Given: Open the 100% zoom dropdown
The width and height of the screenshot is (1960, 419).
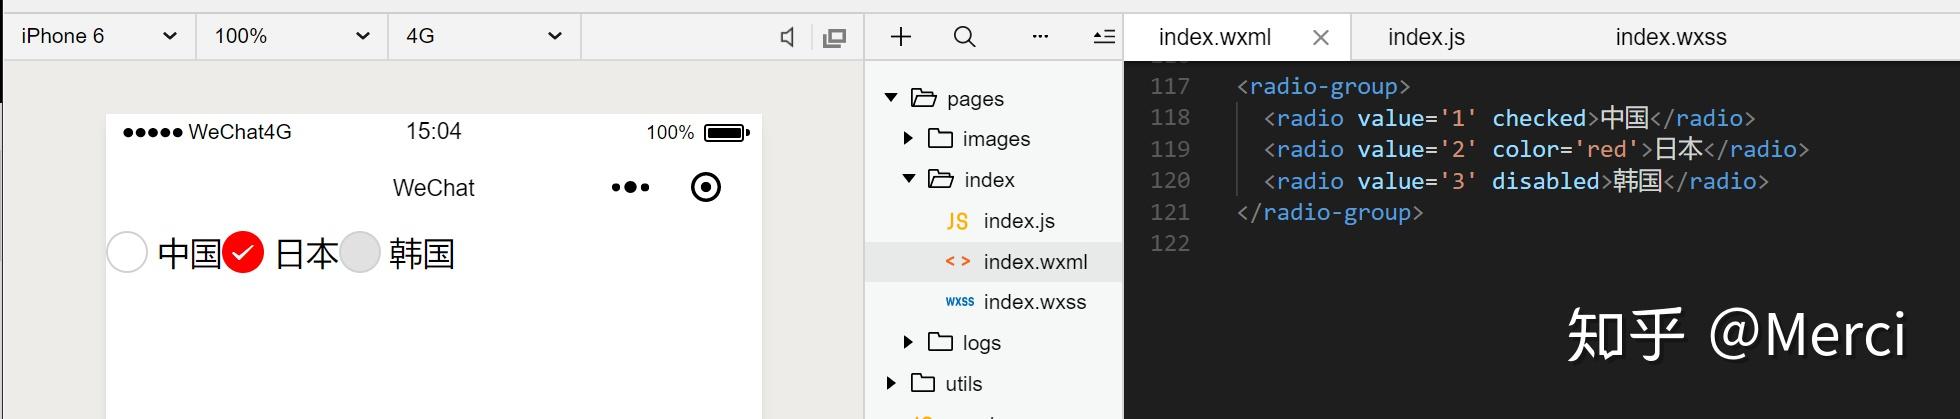Looking at the screenshot, I should tap(291, 37).
